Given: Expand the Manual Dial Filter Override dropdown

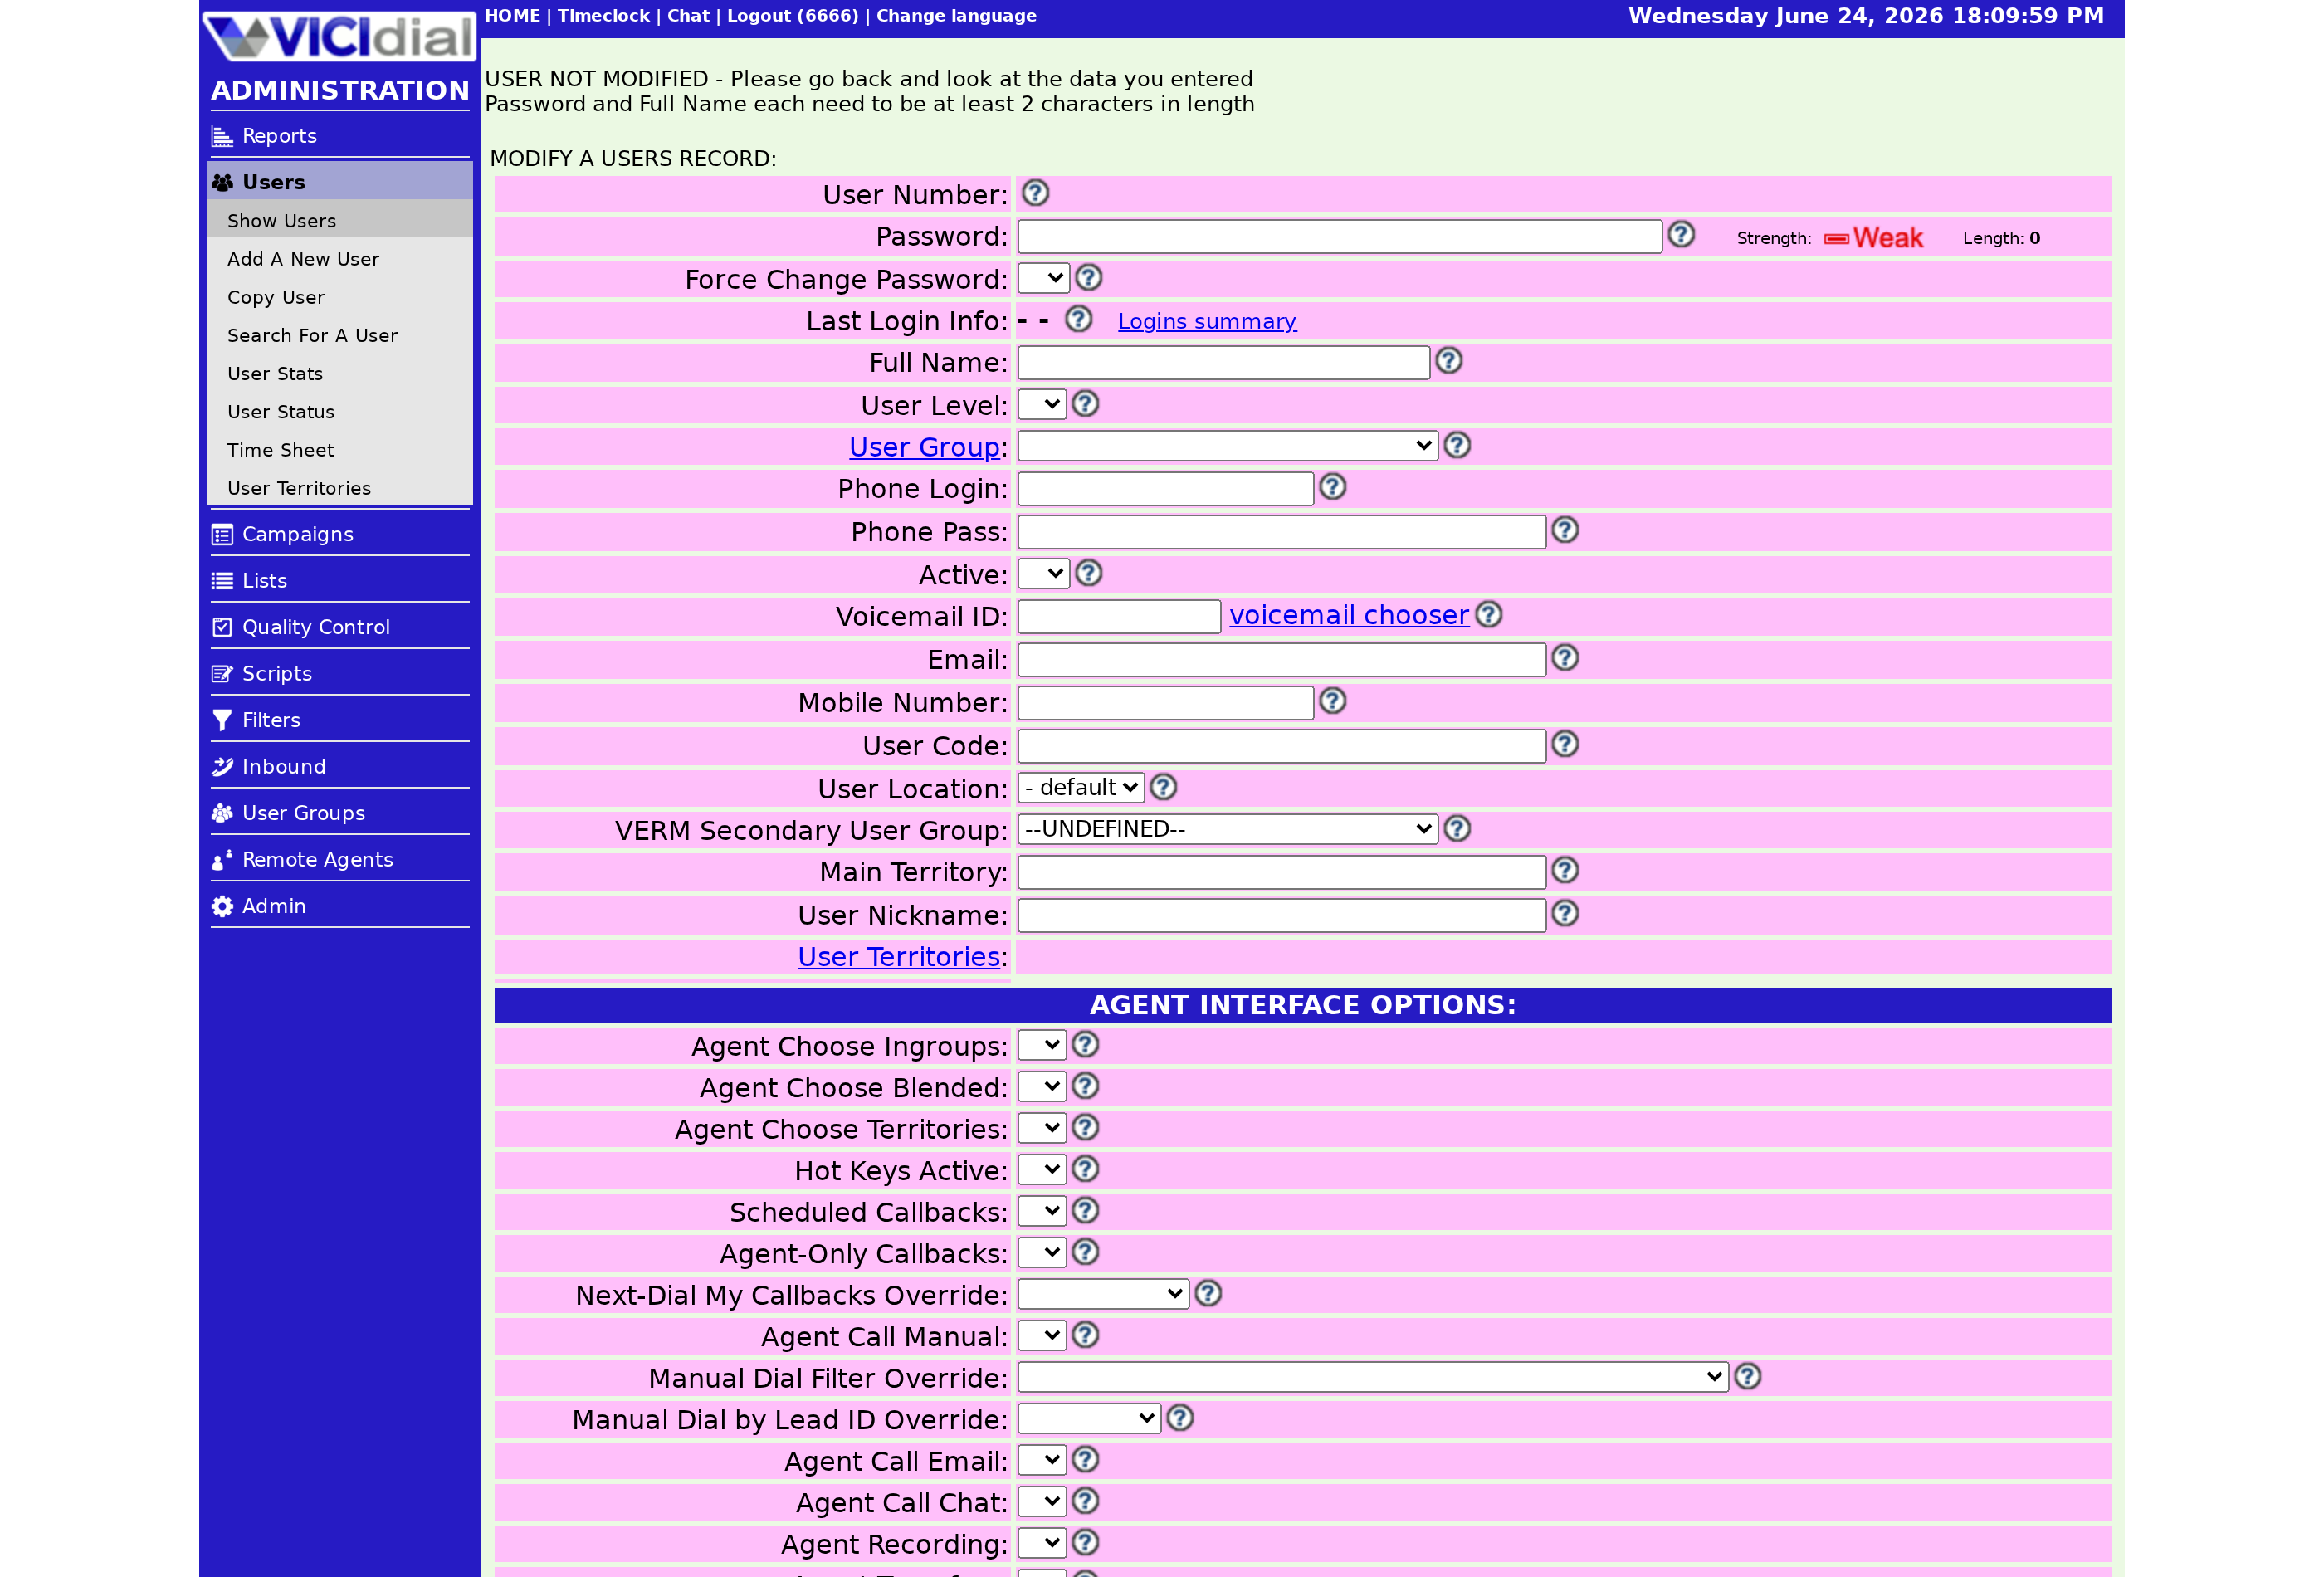Looking at the screenshot, I should (x=1372, y=1378).
